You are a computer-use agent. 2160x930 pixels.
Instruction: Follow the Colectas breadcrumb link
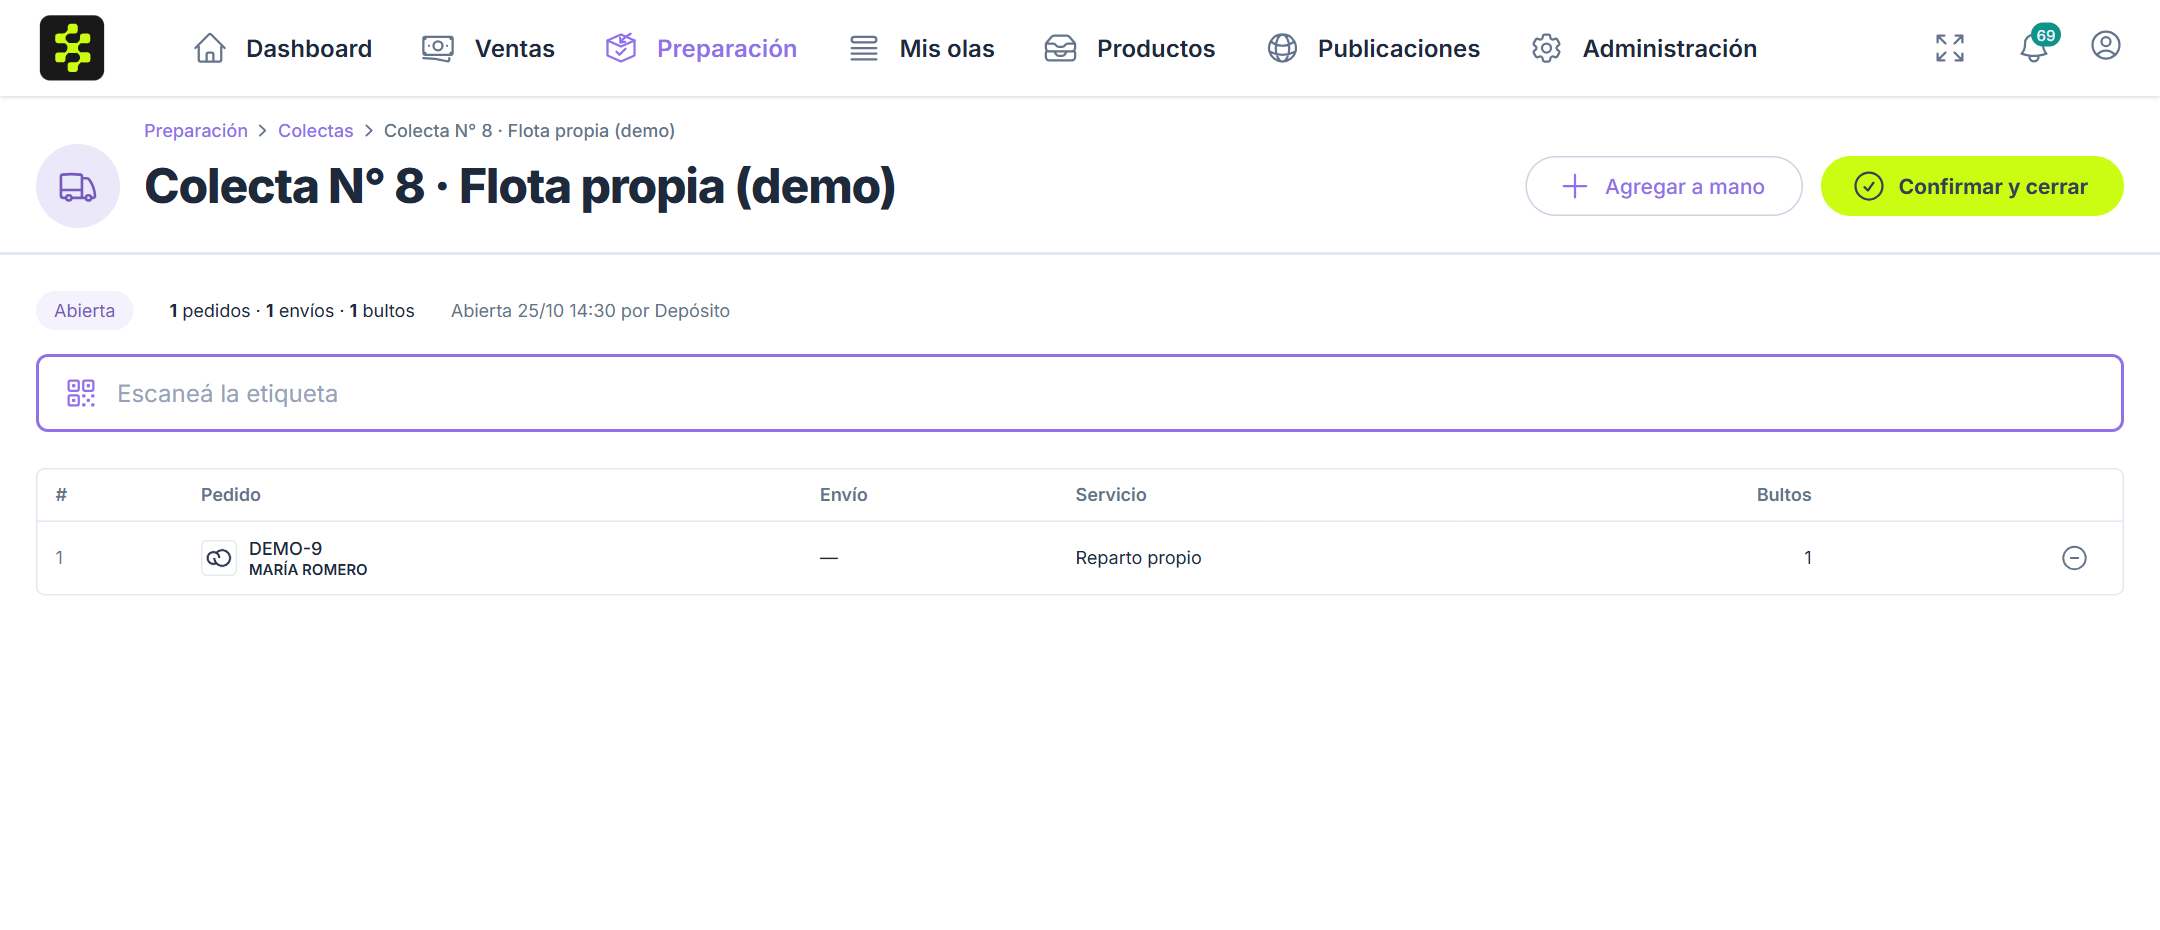coord(316,131)
